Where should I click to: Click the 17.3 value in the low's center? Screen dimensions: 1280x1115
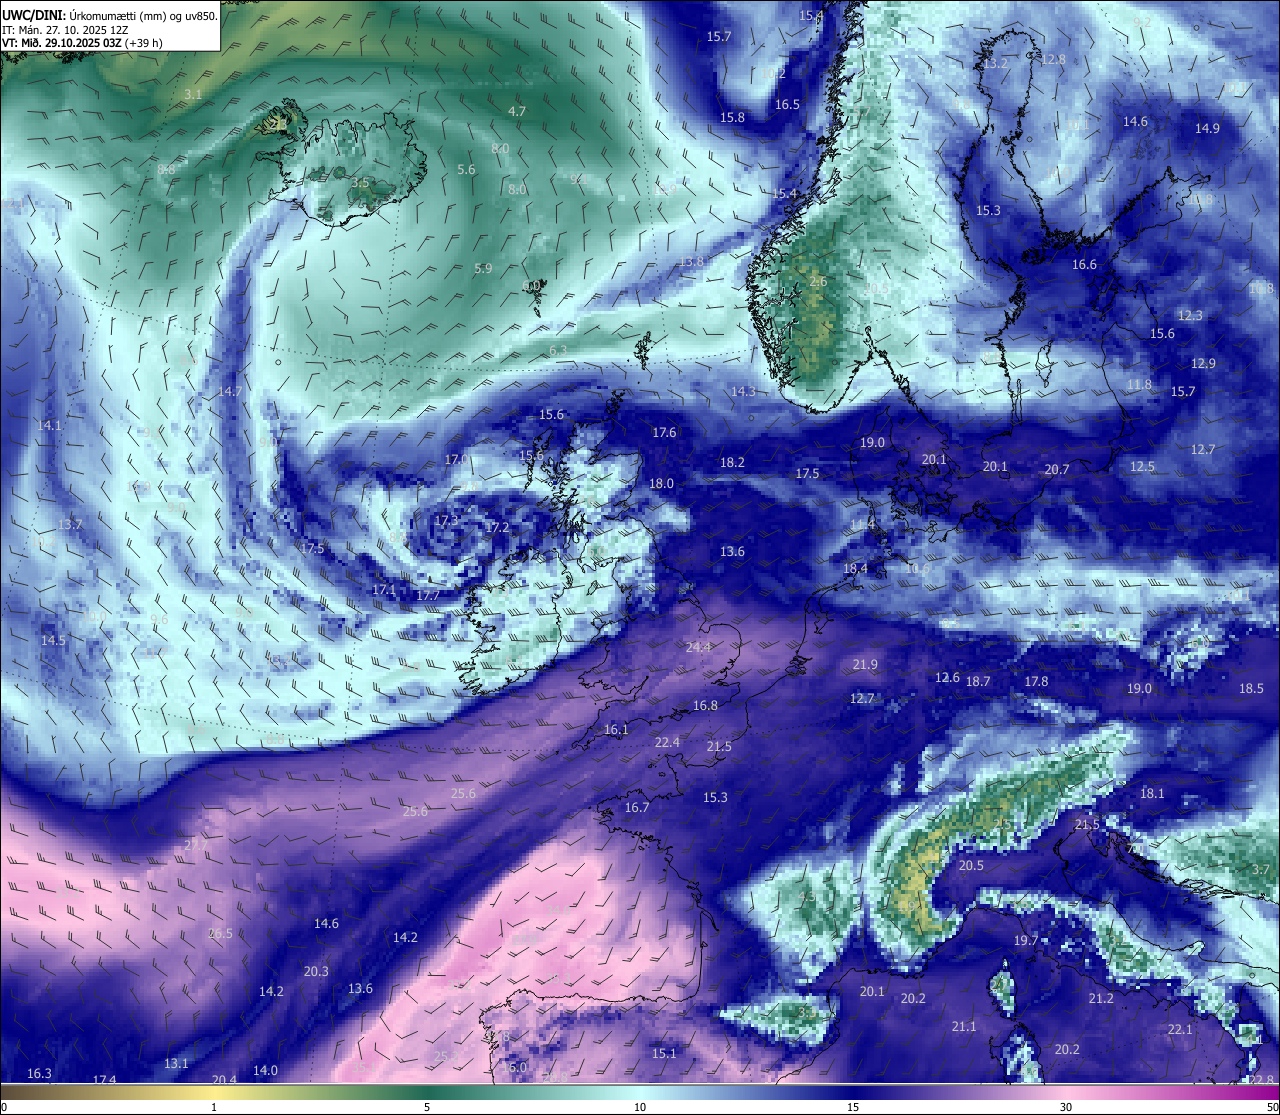pos(445,520)
